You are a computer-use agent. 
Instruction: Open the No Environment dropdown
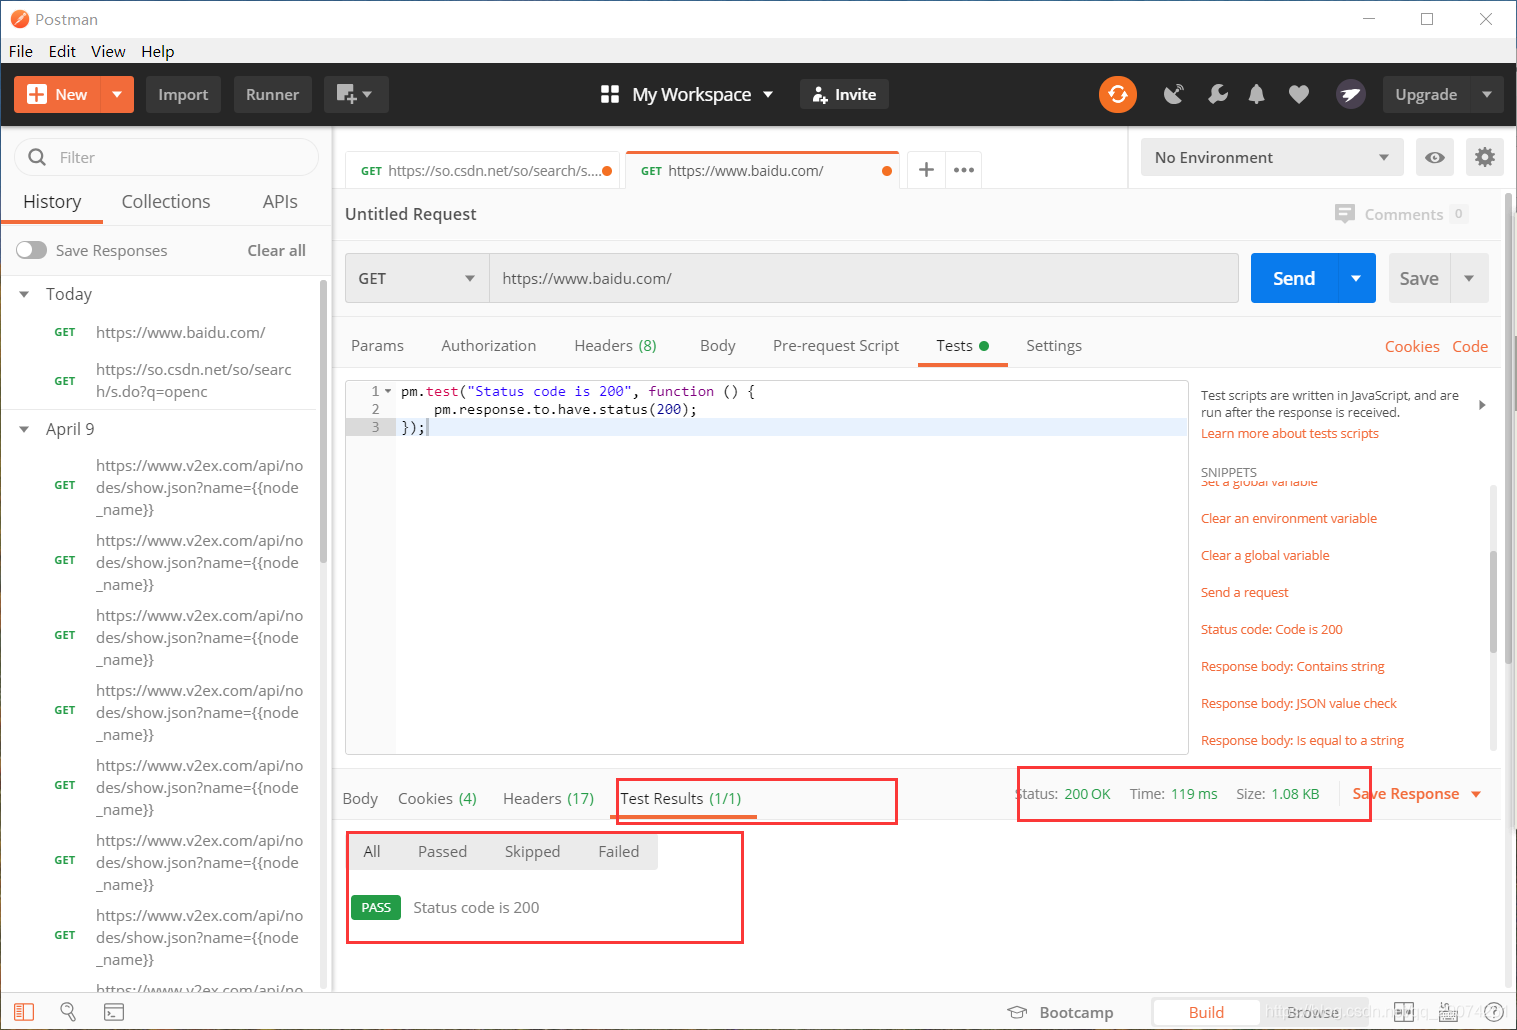[x=1272, y=157]
